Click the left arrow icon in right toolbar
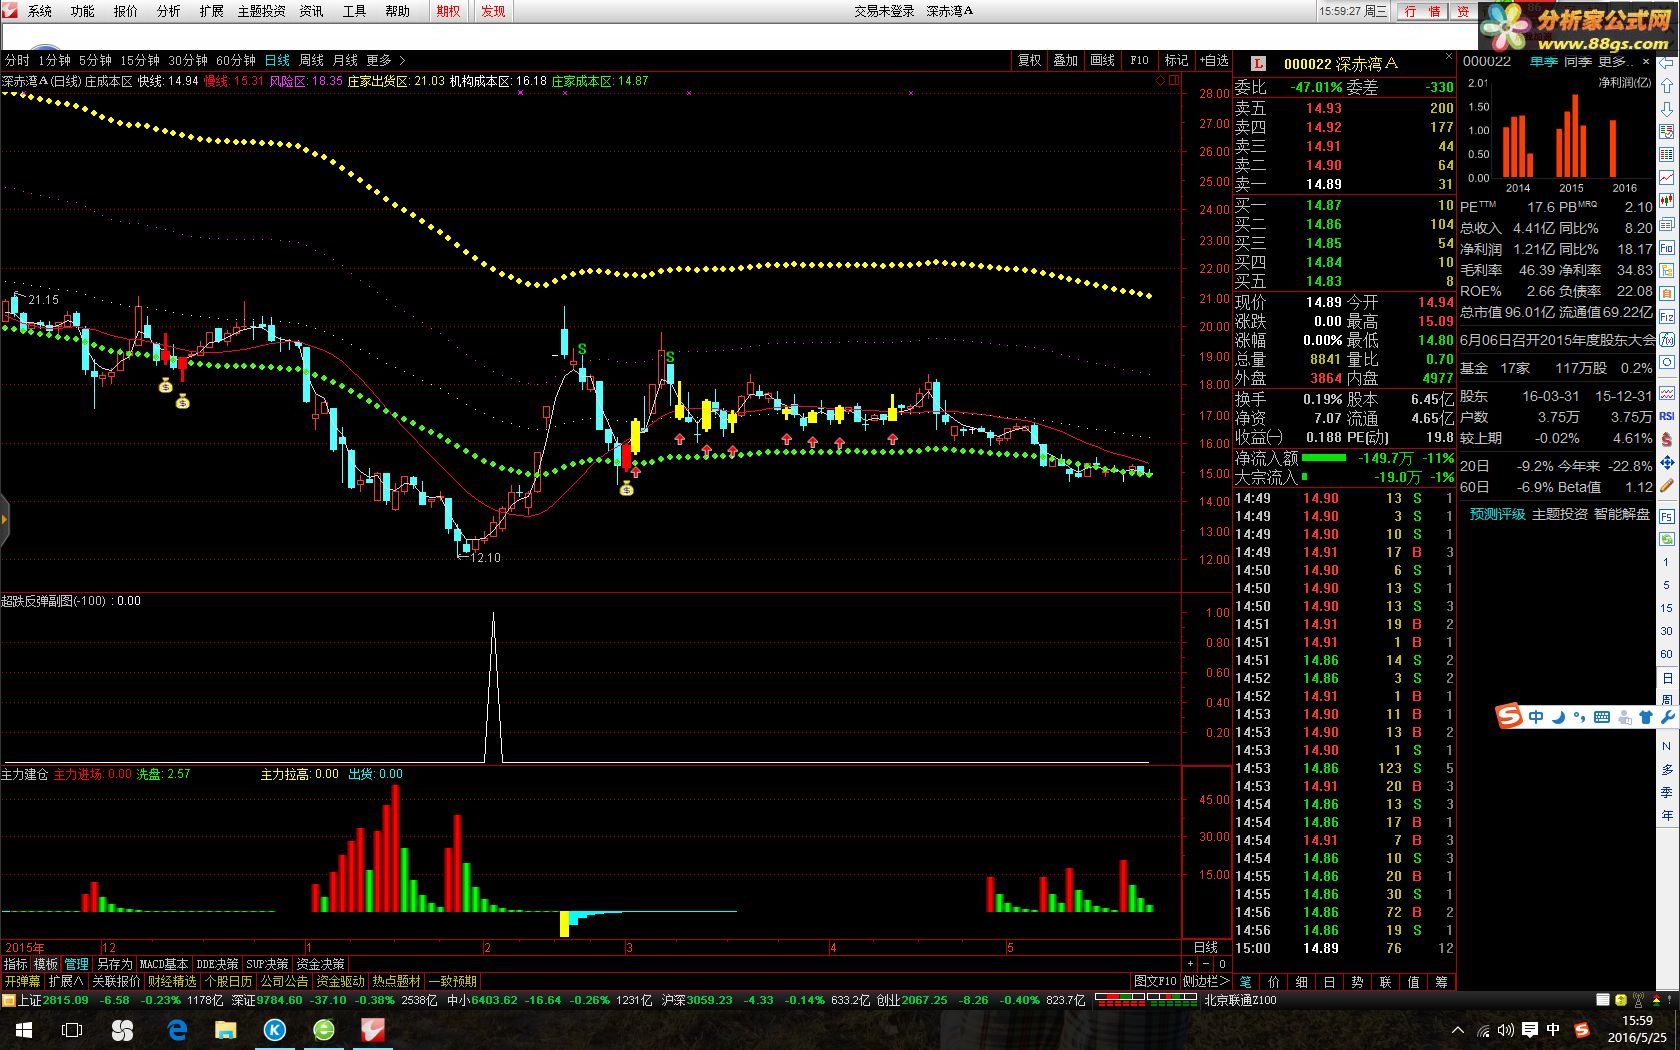Viewport: 1680px width, 1050px height. [x=1667, y=63]
